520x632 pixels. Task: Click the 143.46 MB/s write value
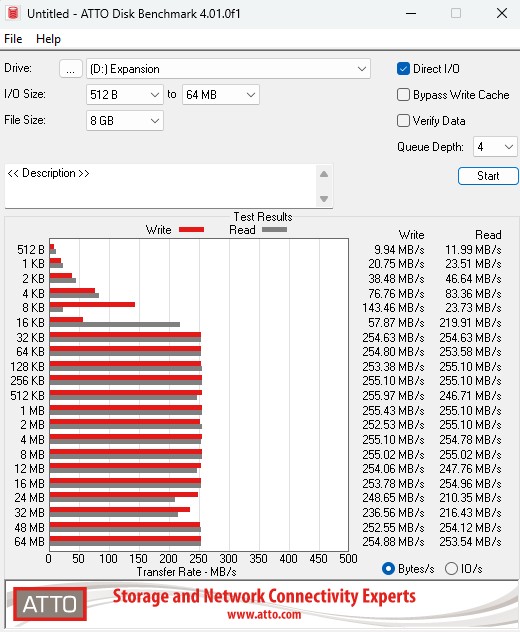pyautogui.click(x=393, y=308)
